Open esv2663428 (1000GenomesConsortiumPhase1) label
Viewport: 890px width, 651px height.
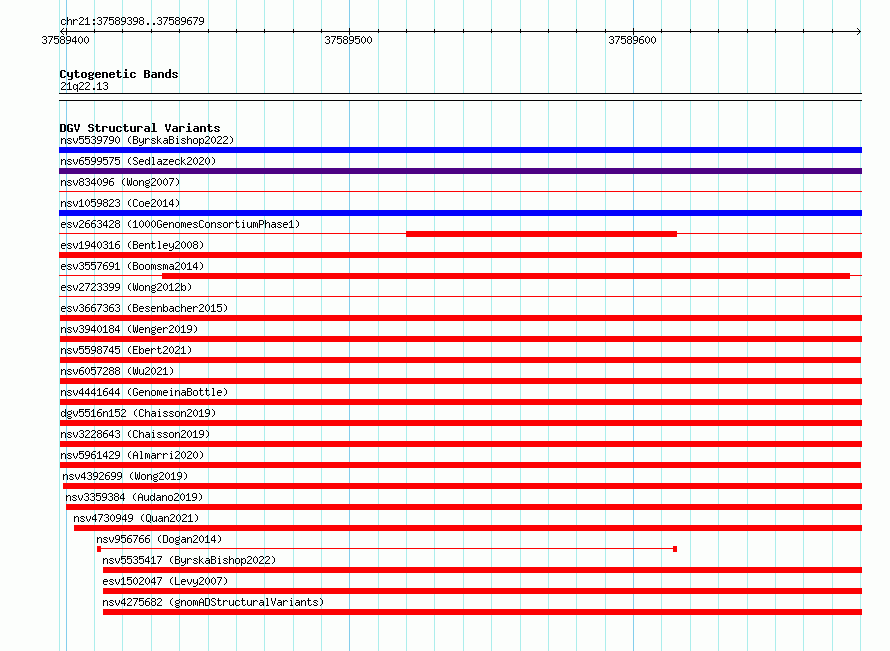[x=180, y=224]
